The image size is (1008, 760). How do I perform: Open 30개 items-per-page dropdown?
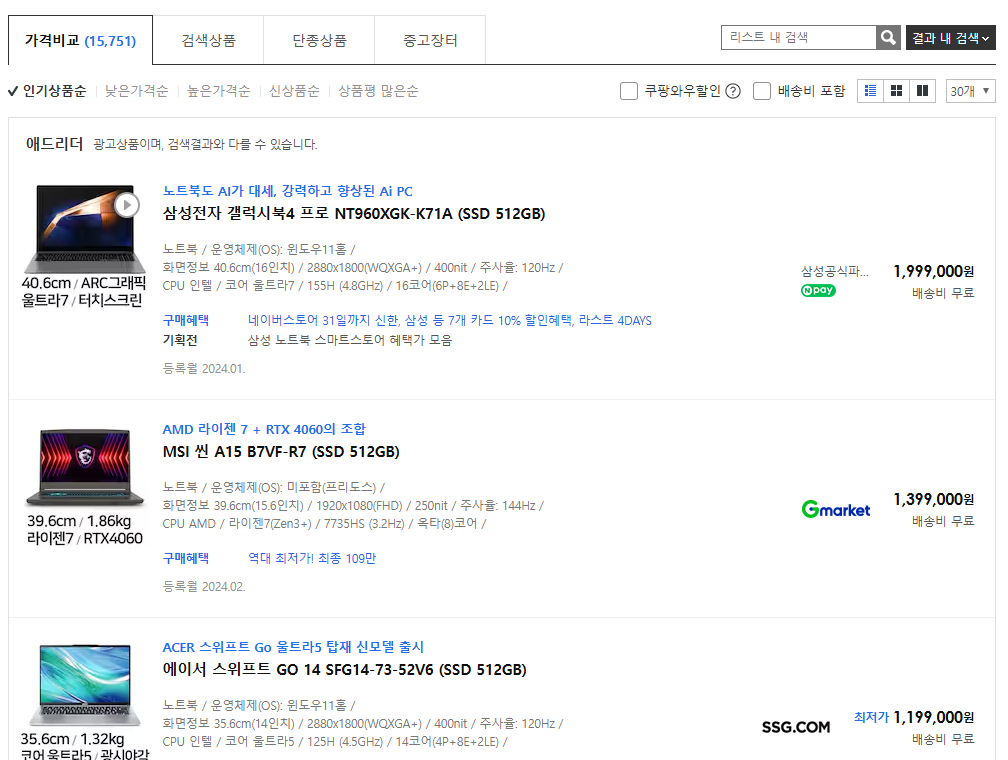(971, 91)
